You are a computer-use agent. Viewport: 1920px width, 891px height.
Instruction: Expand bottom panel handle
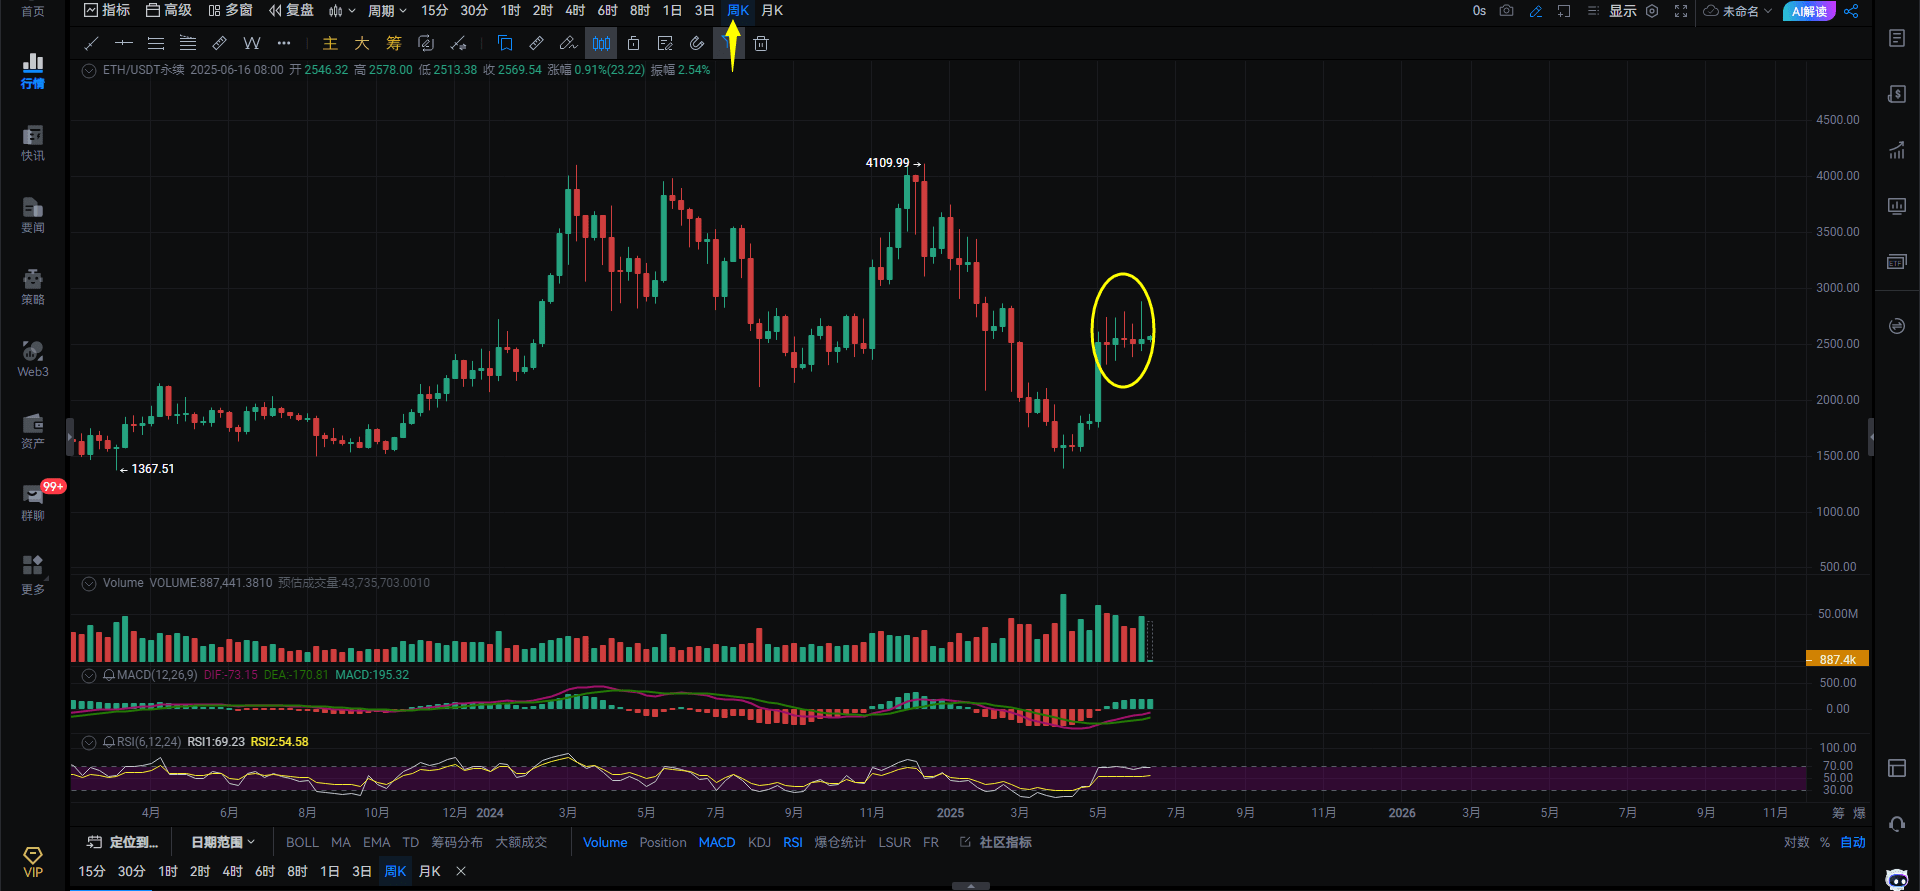[971, 886]
